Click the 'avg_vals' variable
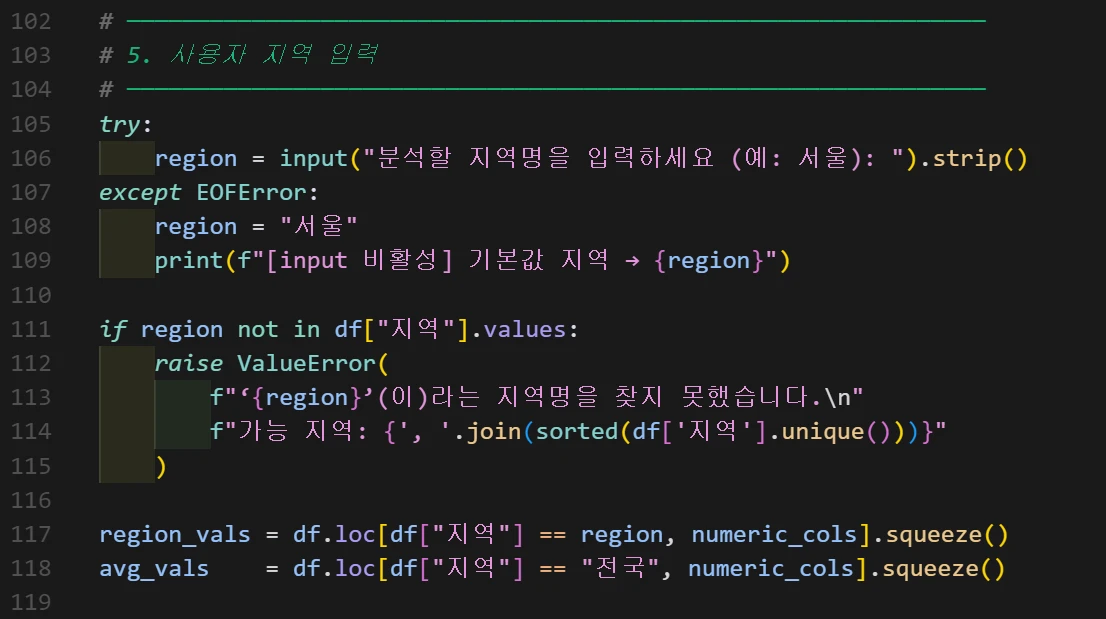This screenshot has height=619, width=1106. click(x=154, y=569)
